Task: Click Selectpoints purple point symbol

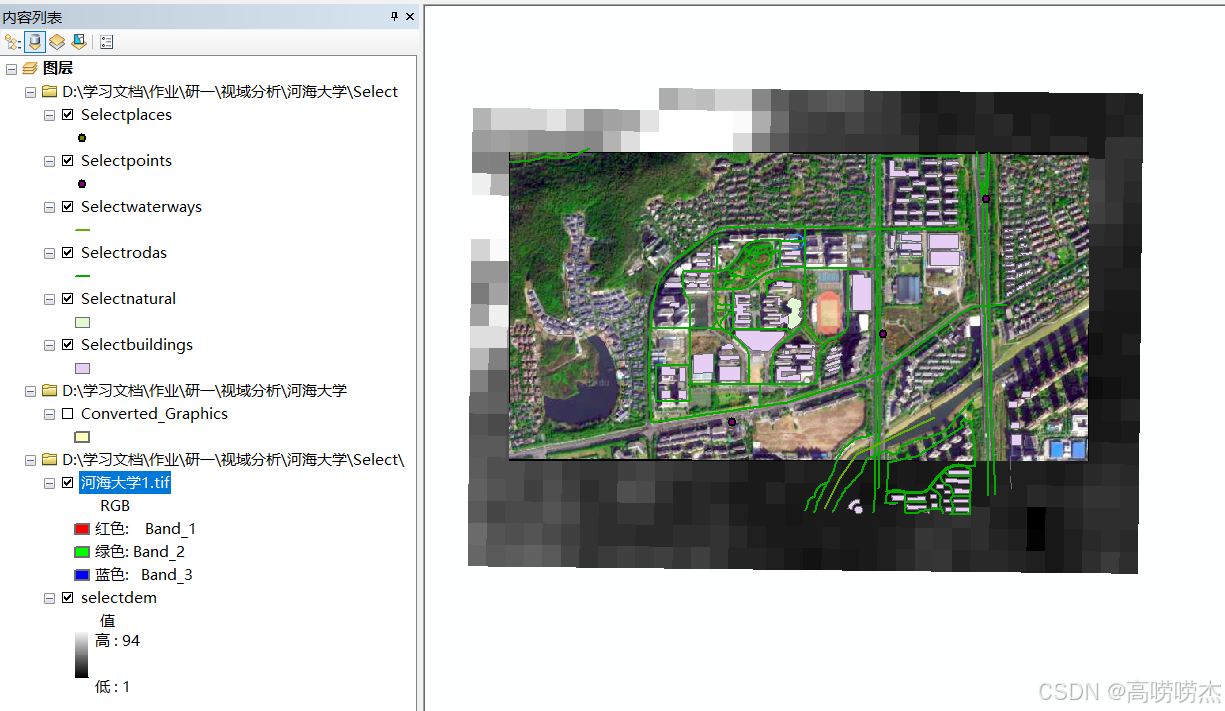Action: [82, 184]
